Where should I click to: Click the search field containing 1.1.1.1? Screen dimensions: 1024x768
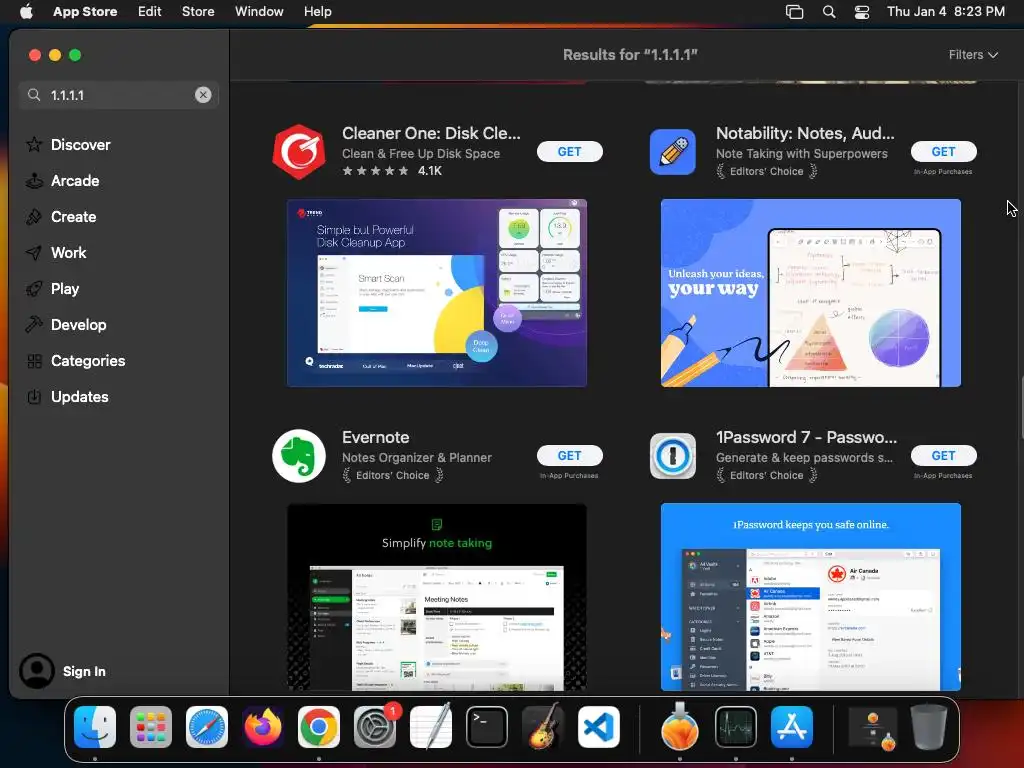point(119,95)
